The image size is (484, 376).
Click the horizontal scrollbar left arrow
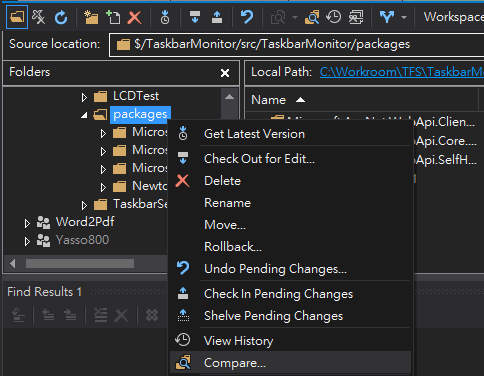[x=13, y=264]
